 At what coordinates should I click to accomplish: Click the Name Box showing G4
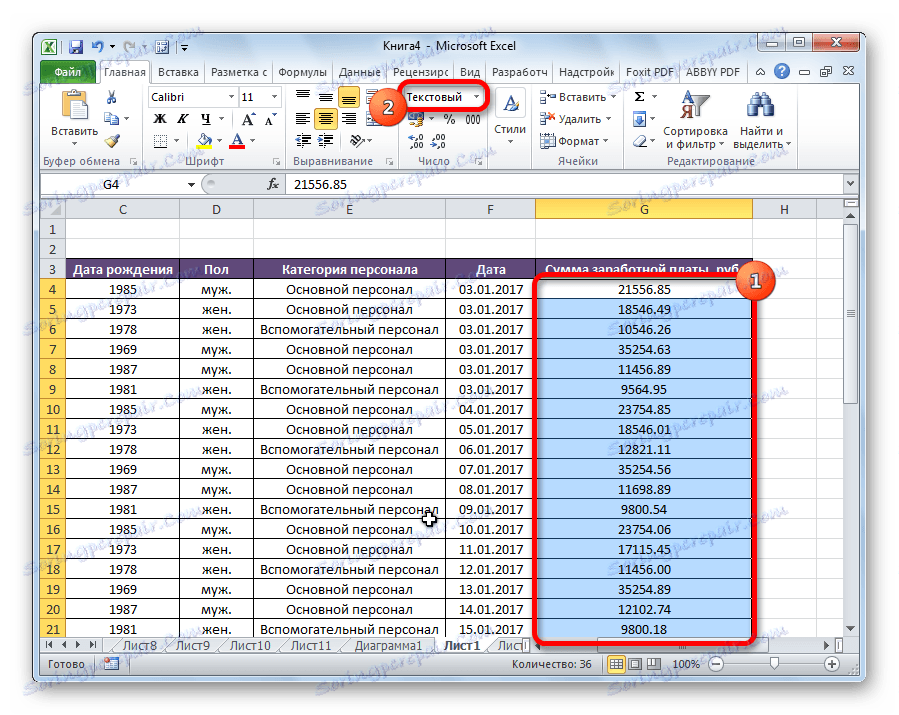(110, 185)
